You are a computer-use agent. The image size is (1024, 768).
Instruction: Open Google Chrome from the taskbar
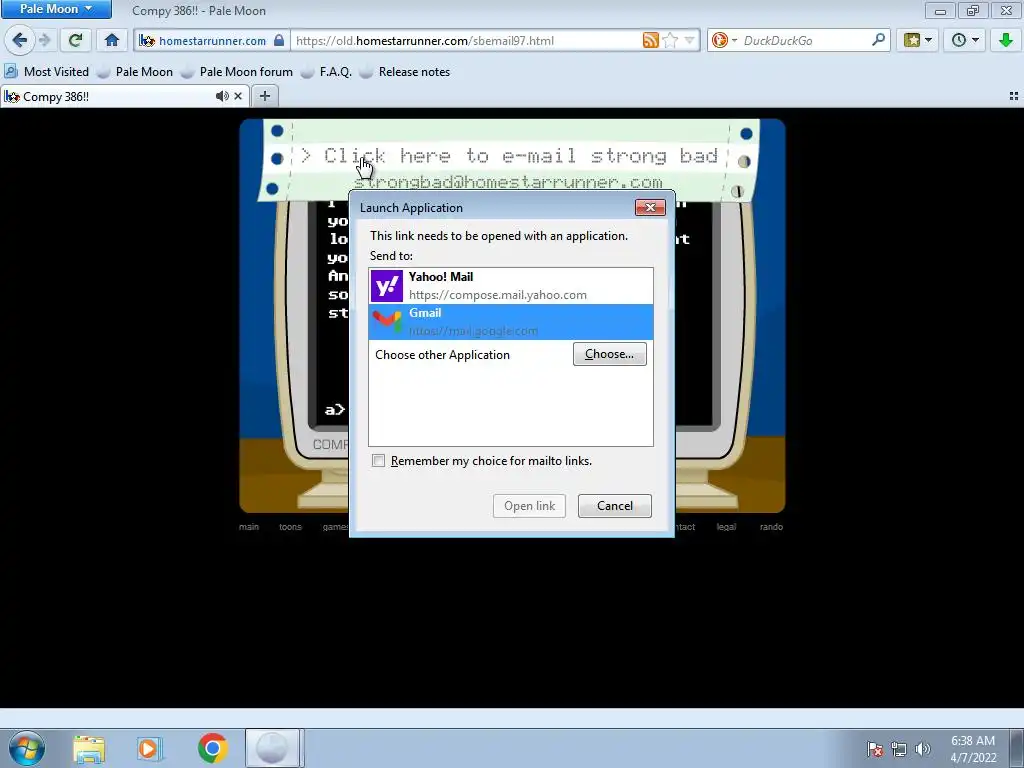coord(213,748)
